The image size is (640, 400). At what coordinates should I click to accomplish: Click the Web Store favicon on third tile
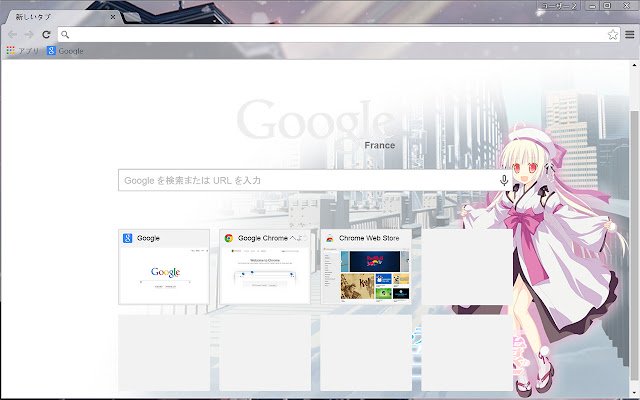pos(330,238)
